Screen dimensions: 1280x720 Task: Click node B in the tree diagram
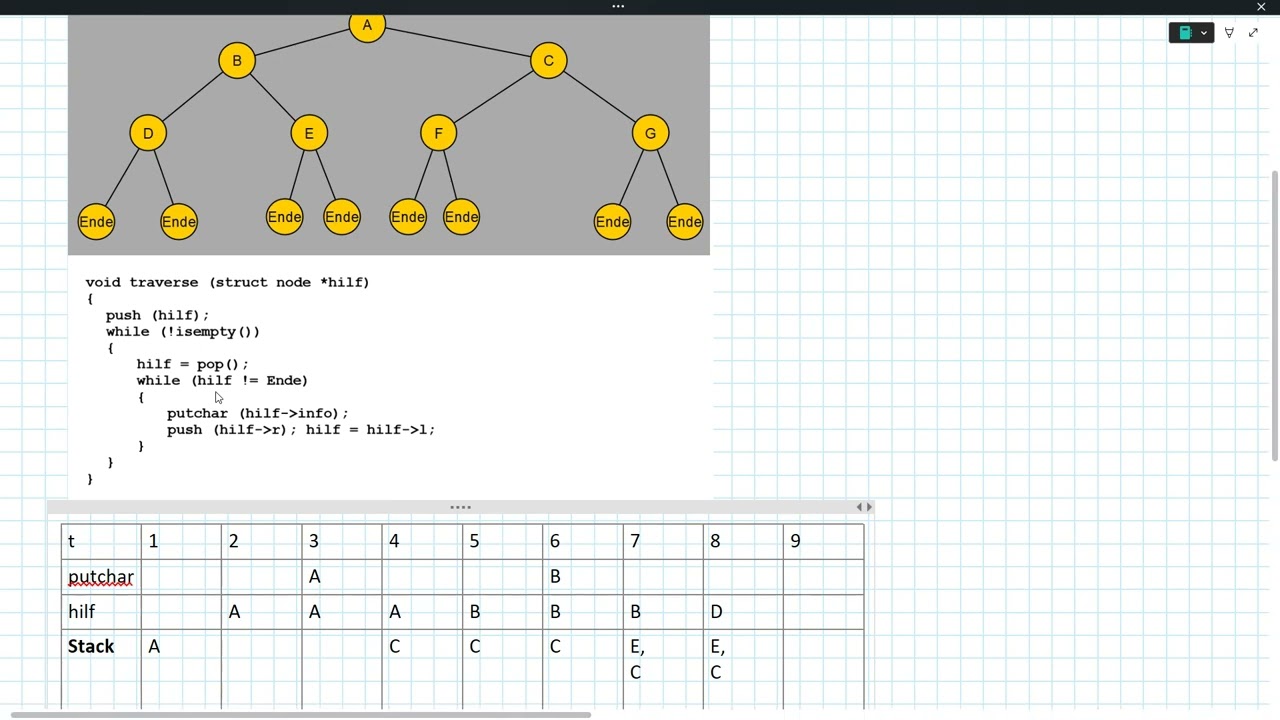click(237, 61)
